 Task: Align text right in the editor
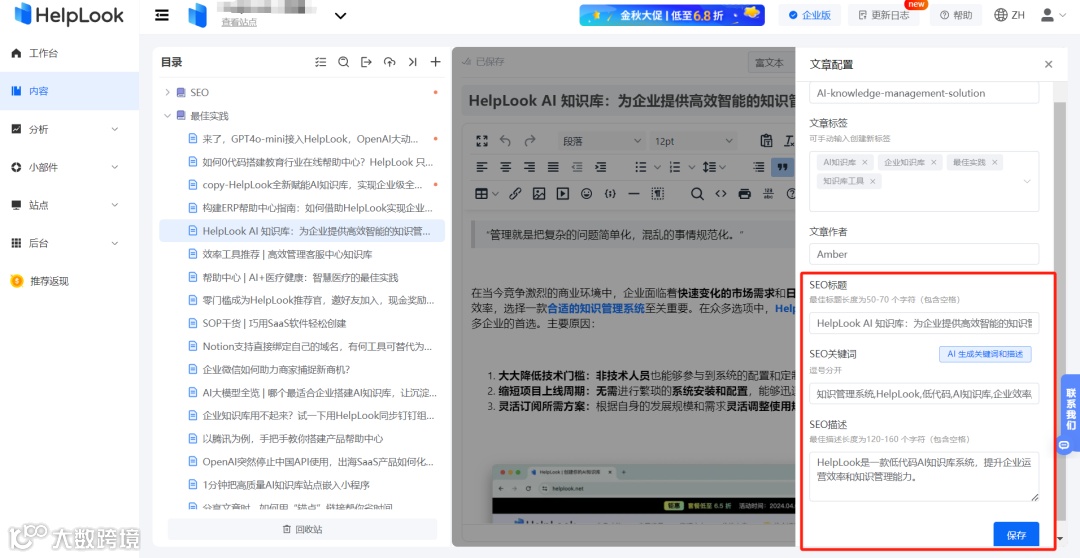(530, 167)
